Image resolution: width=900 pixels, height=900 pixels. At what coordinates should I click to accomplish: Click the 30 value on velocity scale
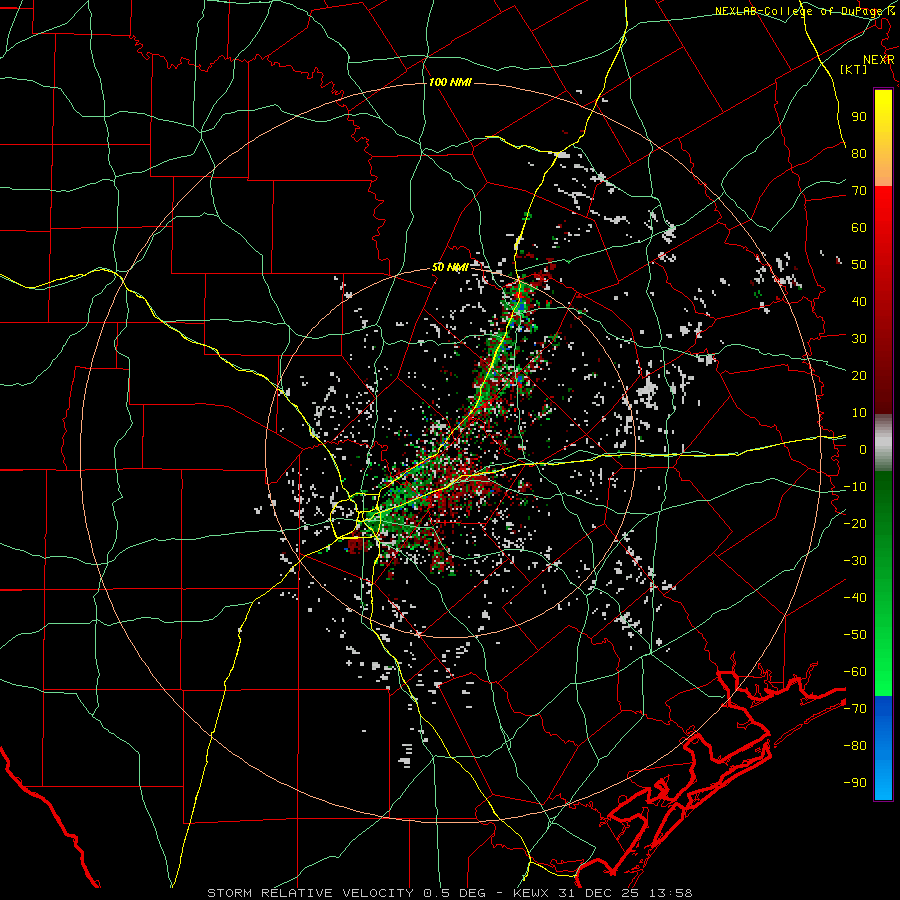click(859, 339)
